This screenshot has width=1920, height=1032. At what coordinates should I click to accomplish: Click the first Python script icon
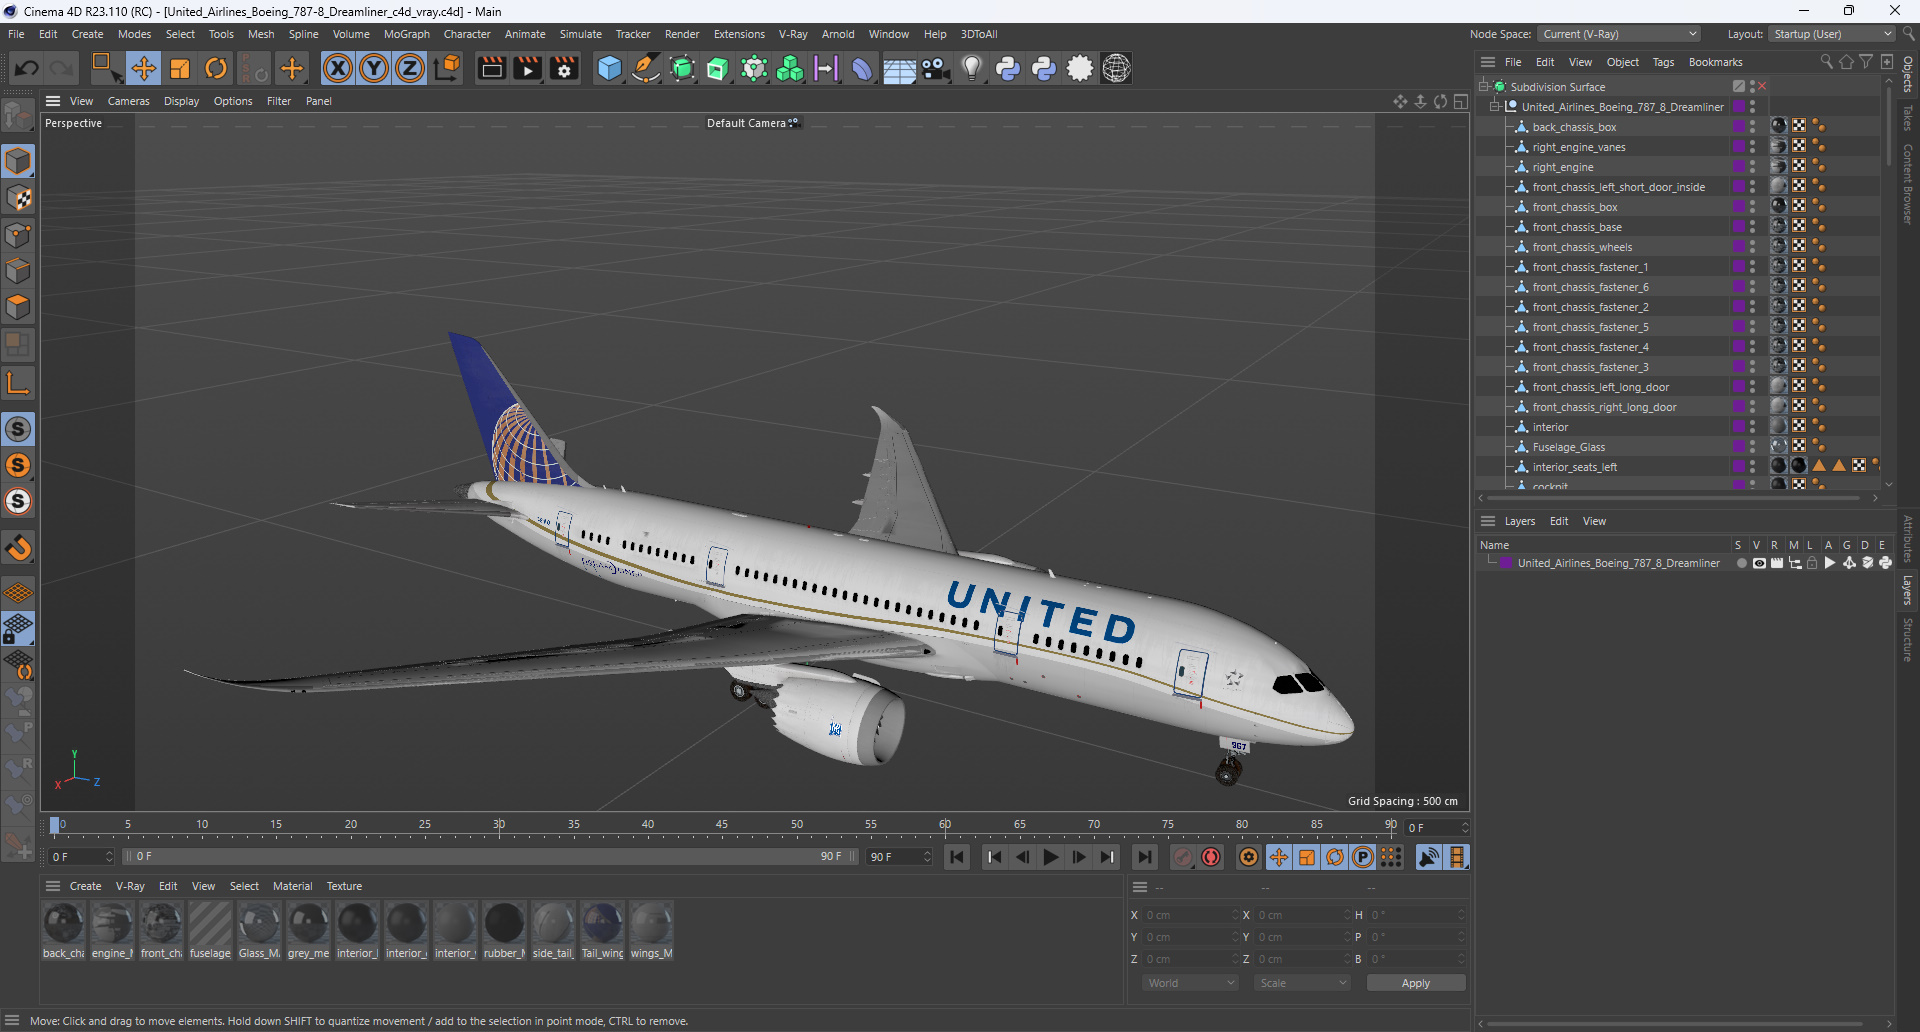point(1008,68)
